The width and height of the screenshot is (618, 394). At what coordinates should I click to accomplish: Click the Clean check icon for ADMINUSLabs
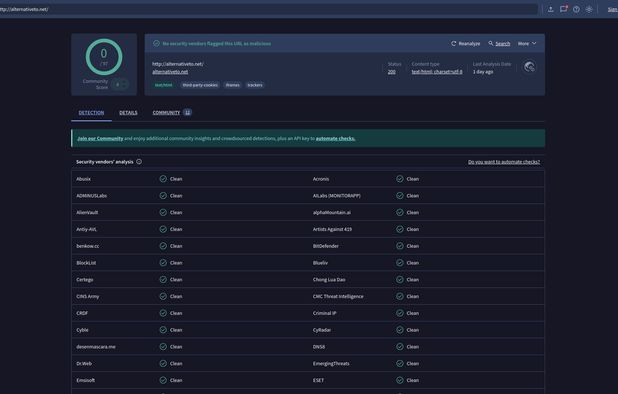point(163,196)
